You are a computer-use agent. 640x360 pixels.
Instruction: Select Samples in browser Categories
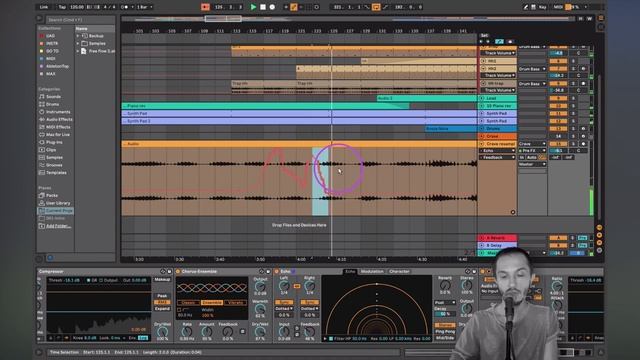pyautogui.click(x=54, y=158)
